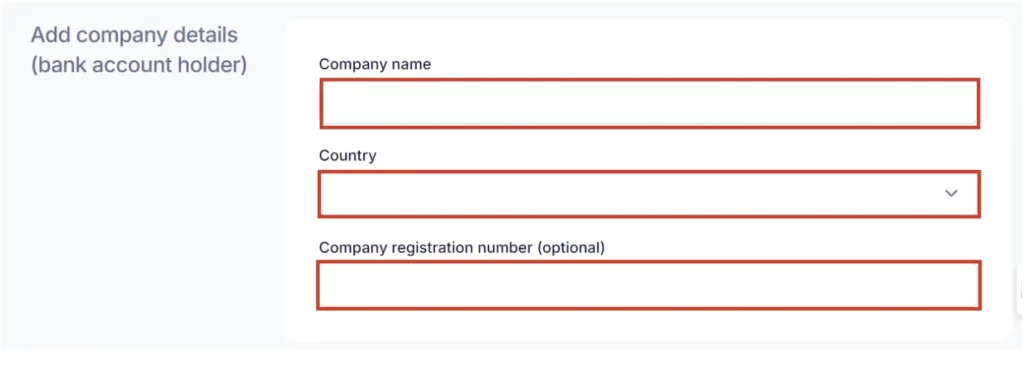Place the cursor in the first red-outlined text box
Image resolution: width=1024 pixels, height=365 pixels.
pos(650,103)
